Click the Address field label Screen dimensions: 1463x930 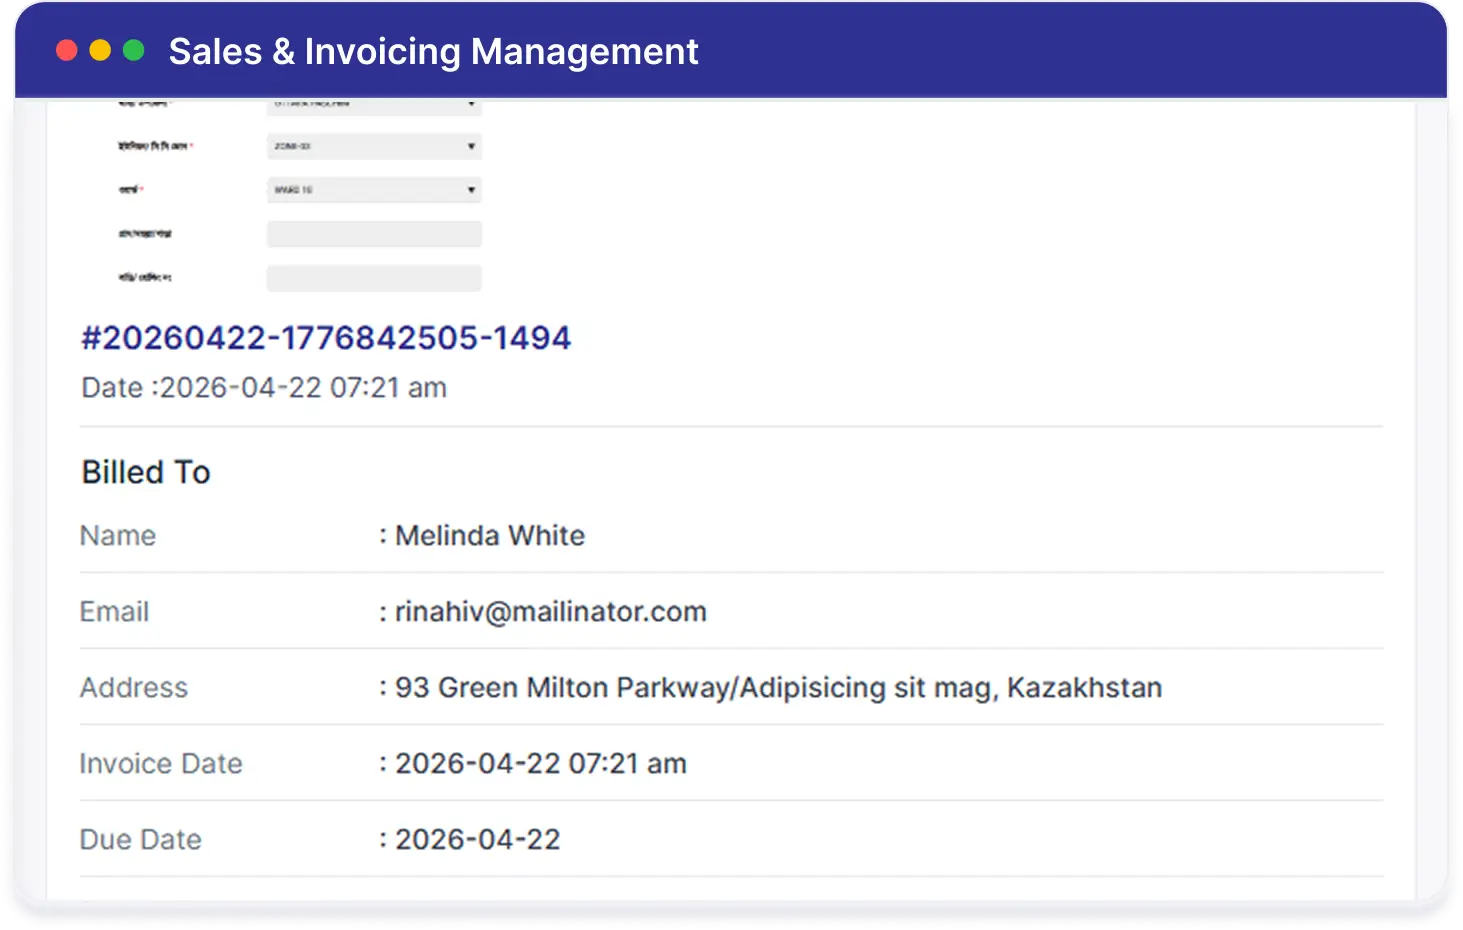pyautogui.click(x=134, y=688)
